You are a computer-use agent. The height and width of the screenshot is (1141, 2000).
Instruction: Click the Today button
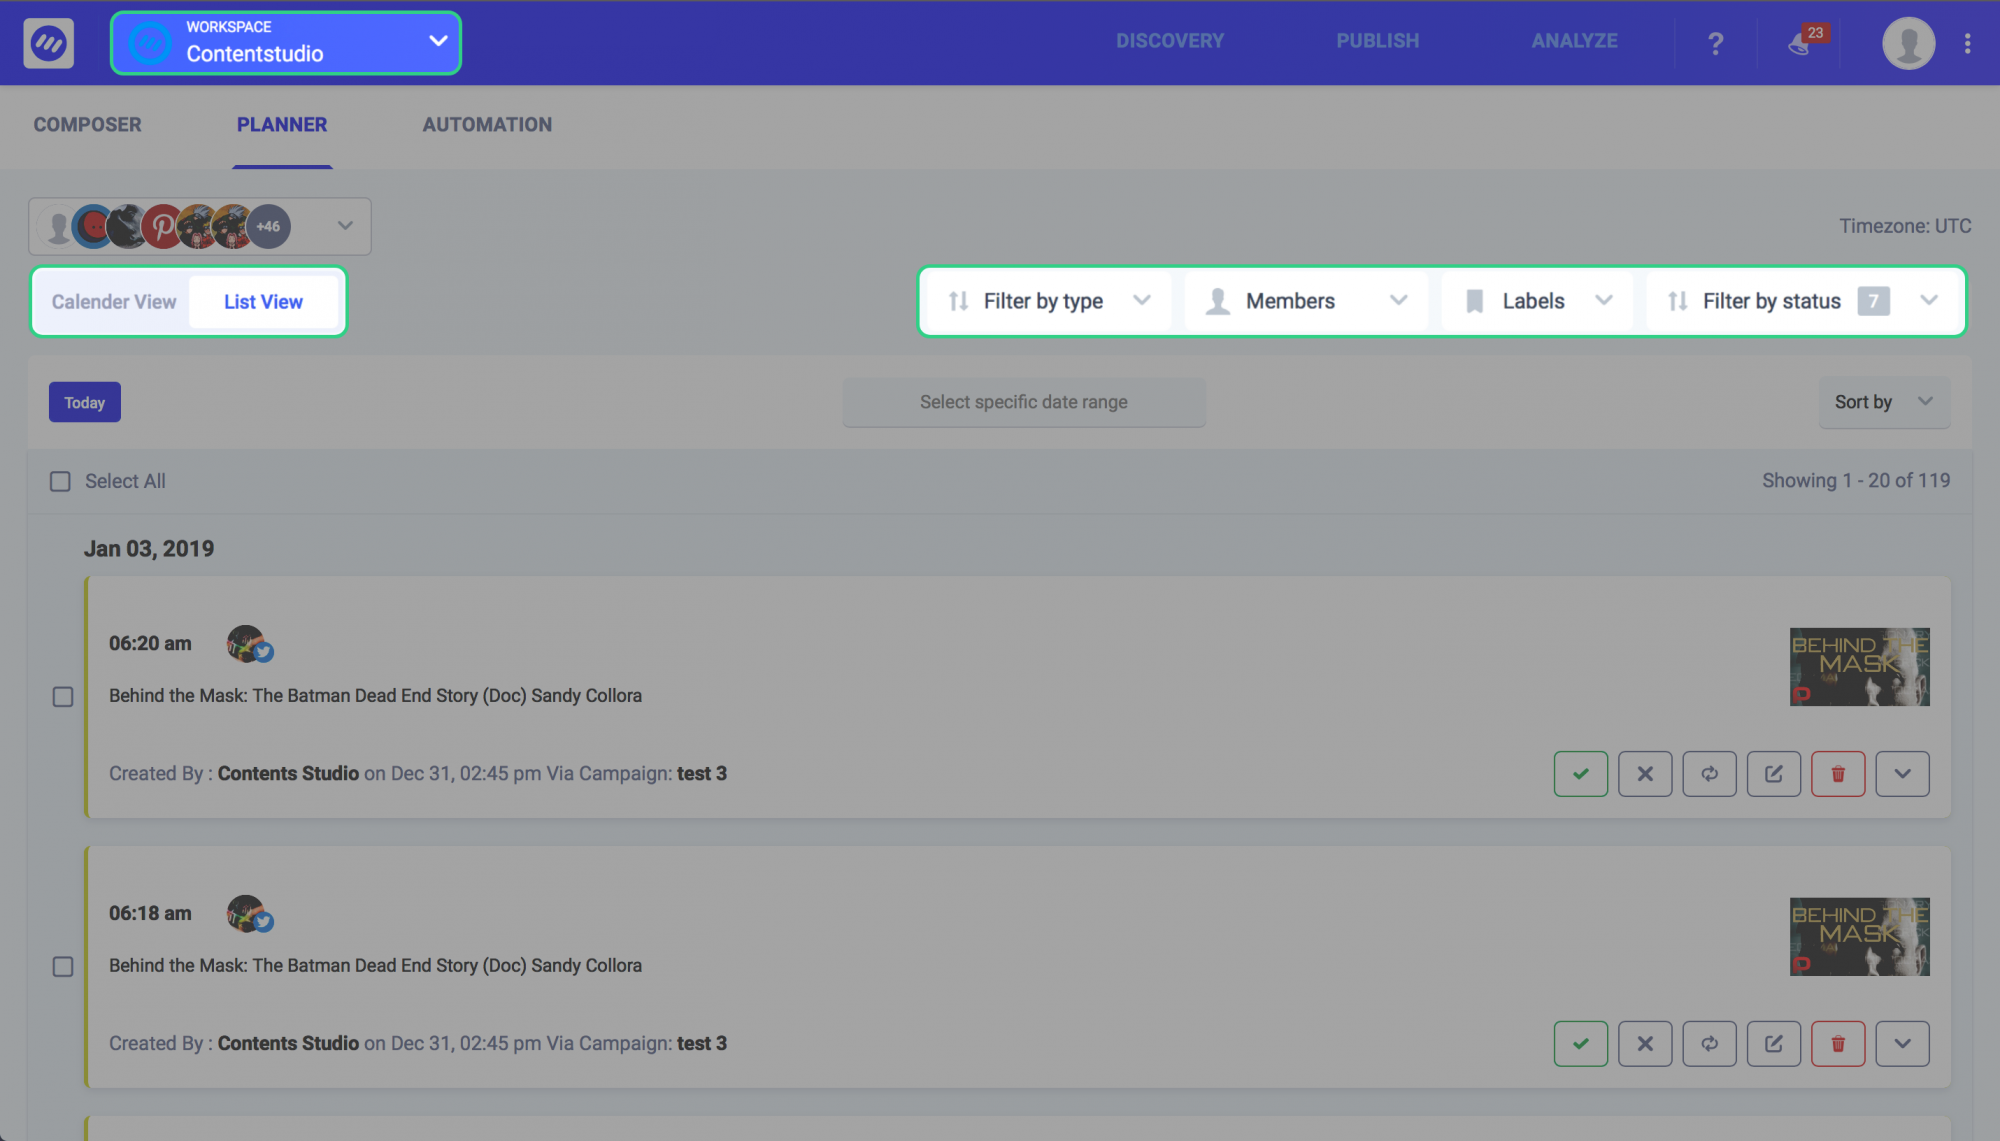[x=84, y=401]
